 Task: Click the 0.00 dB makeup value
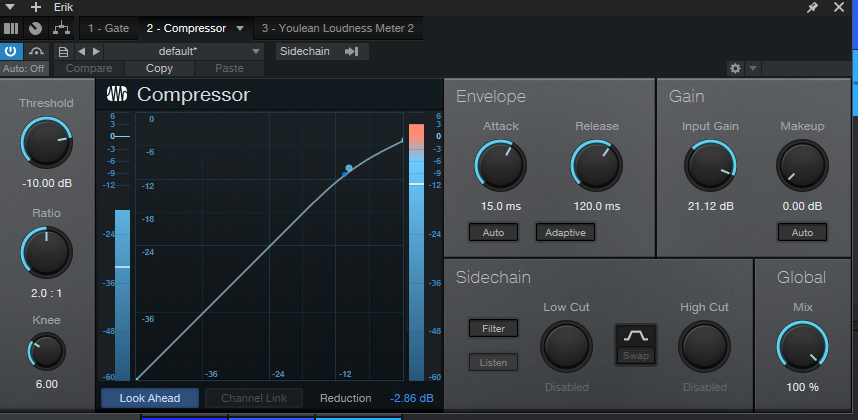(x=802, y=206)
